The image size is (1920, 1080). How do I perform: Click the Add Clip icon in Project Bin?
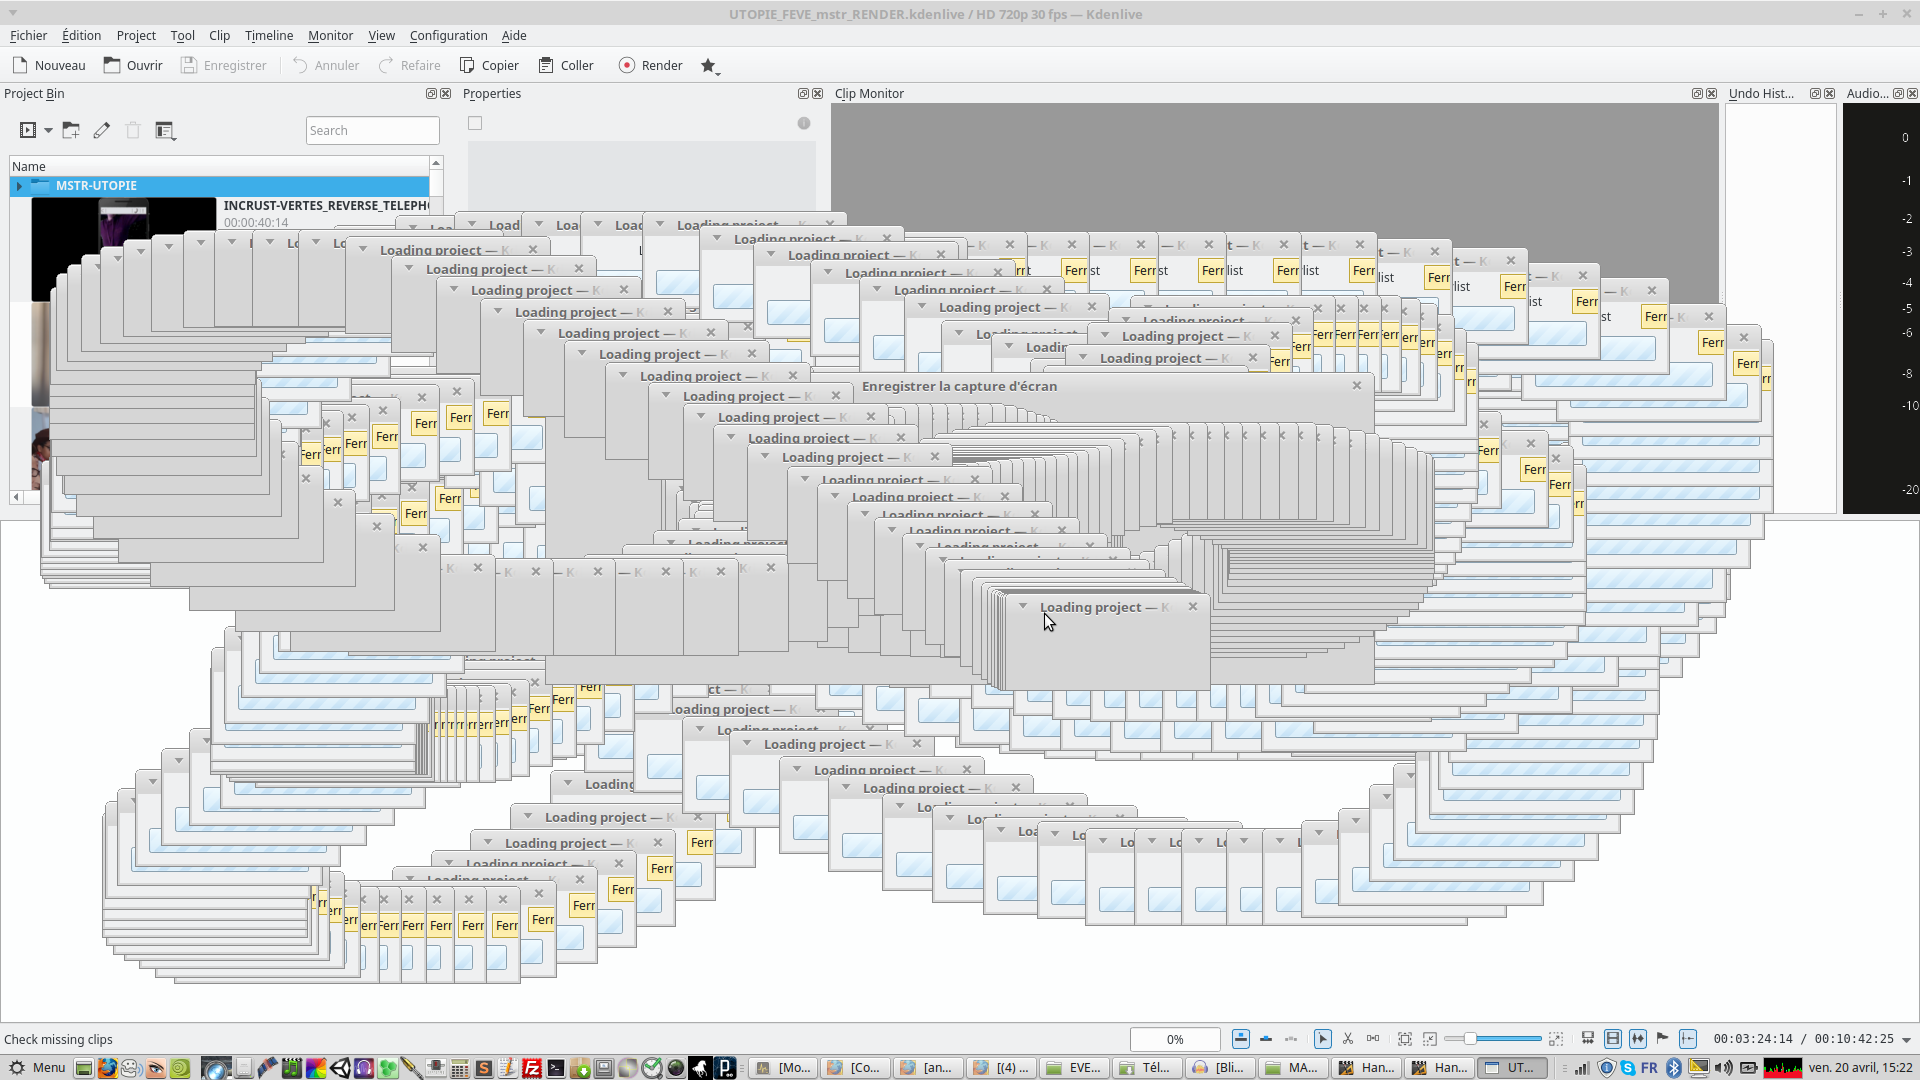tap(28, 130)
